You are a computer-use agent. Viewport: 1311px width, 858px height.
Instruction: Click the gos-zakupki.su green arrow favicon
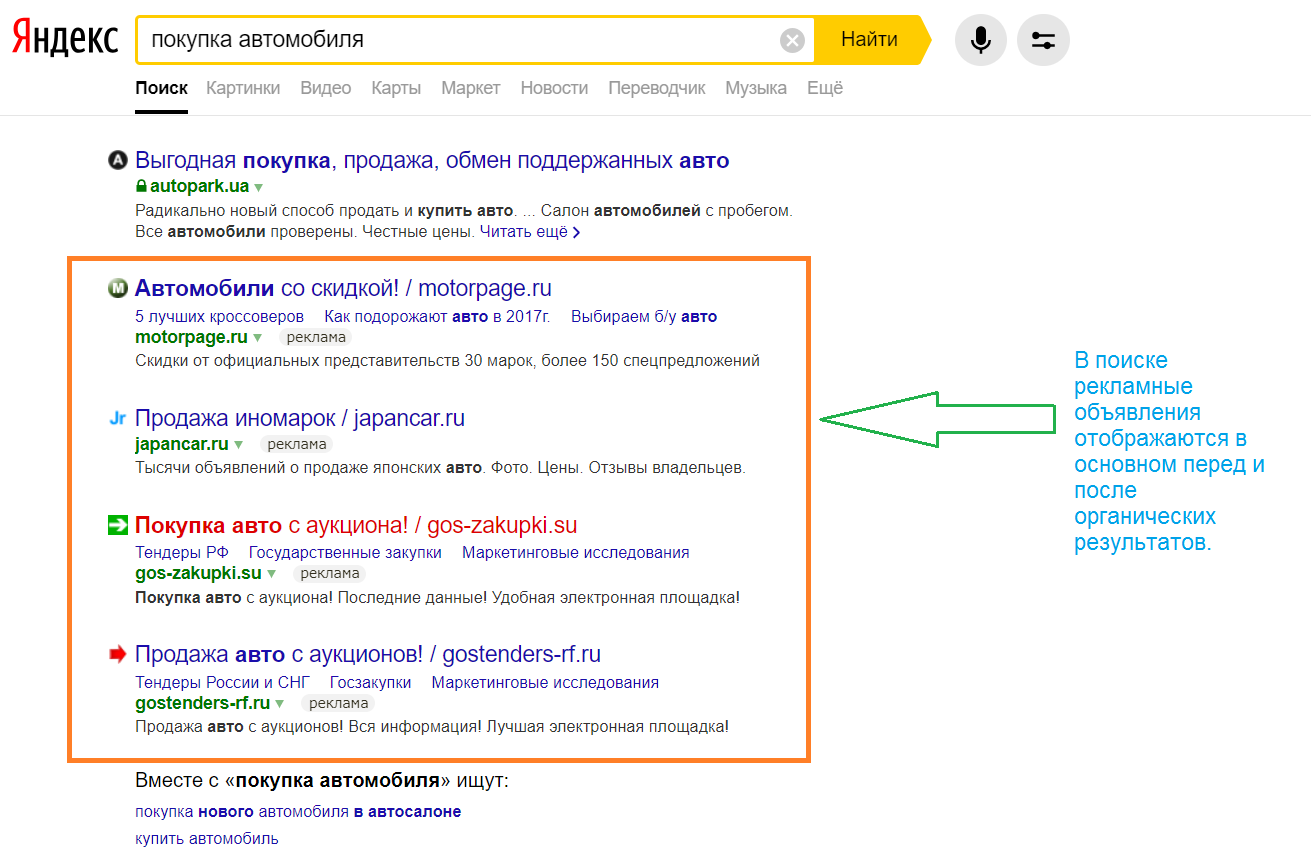click(x=117, y=525)
